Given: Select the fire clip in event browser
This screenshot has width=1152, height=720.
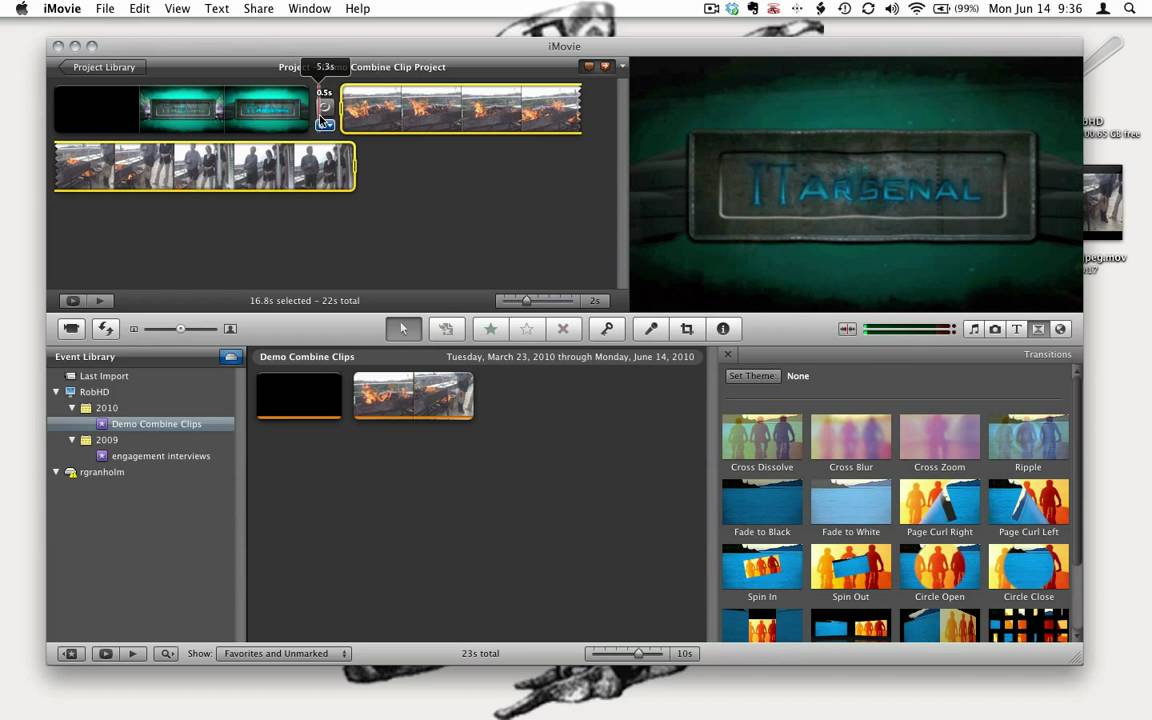Looking at the screenshot, I should (414, 395).
